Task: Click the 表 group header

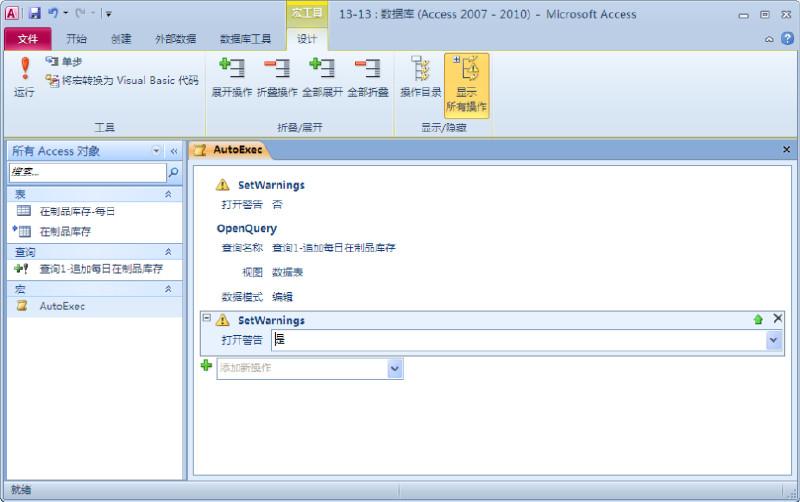Action: coord(95,194)
